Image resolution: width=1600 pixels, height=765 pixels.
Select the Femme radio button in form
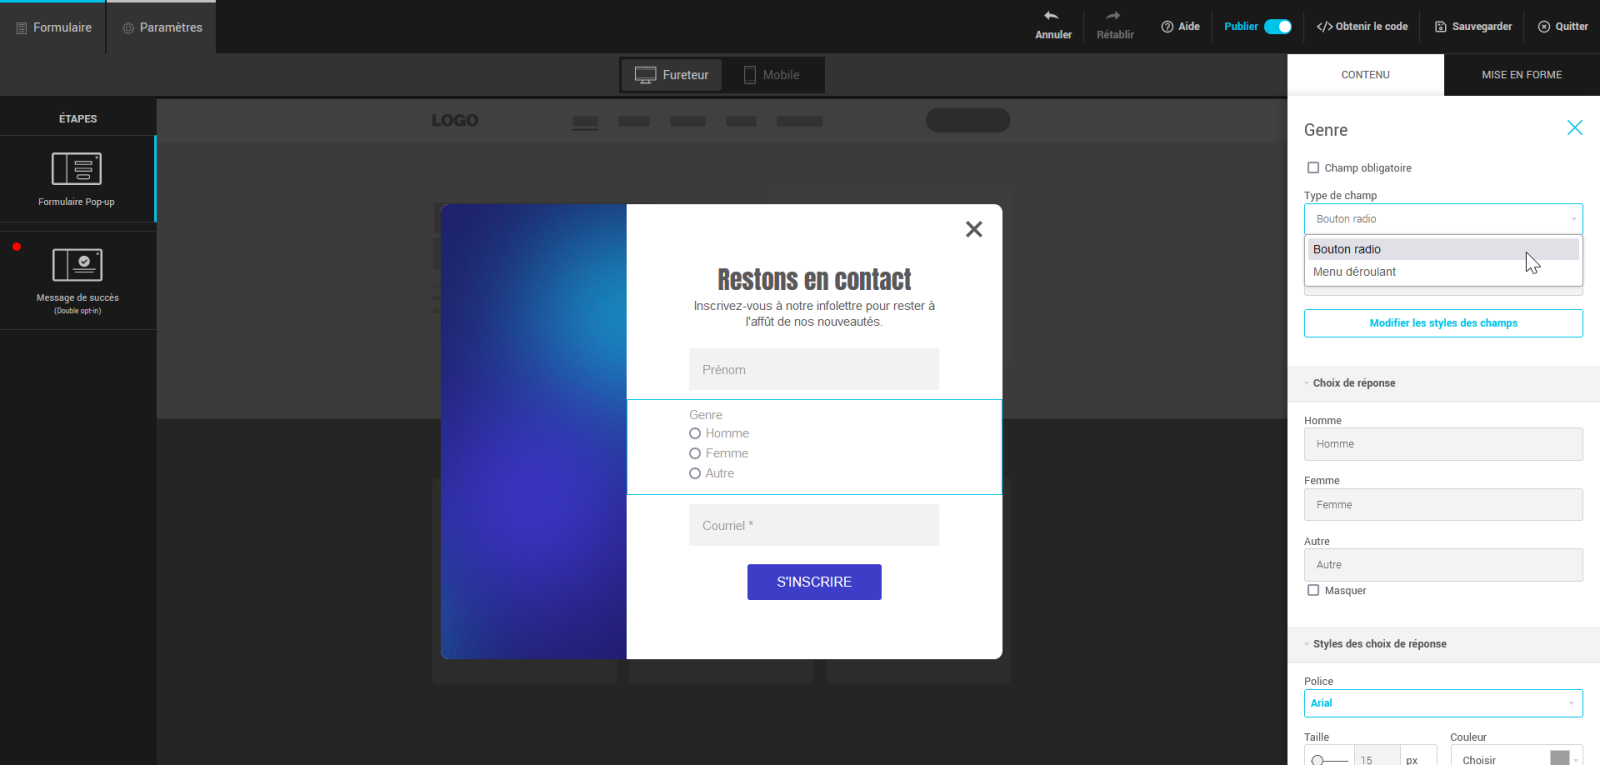(x=695, y=454)
